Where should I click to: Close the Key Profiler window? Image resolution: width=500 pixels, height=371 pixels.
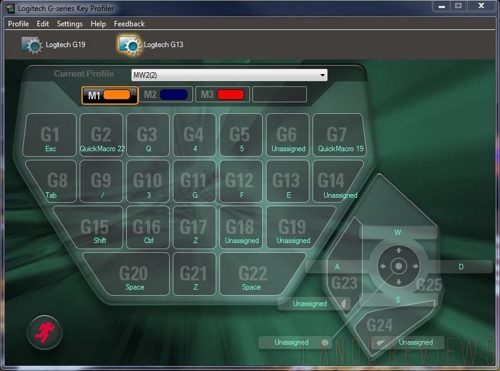(x=481, y=6)
